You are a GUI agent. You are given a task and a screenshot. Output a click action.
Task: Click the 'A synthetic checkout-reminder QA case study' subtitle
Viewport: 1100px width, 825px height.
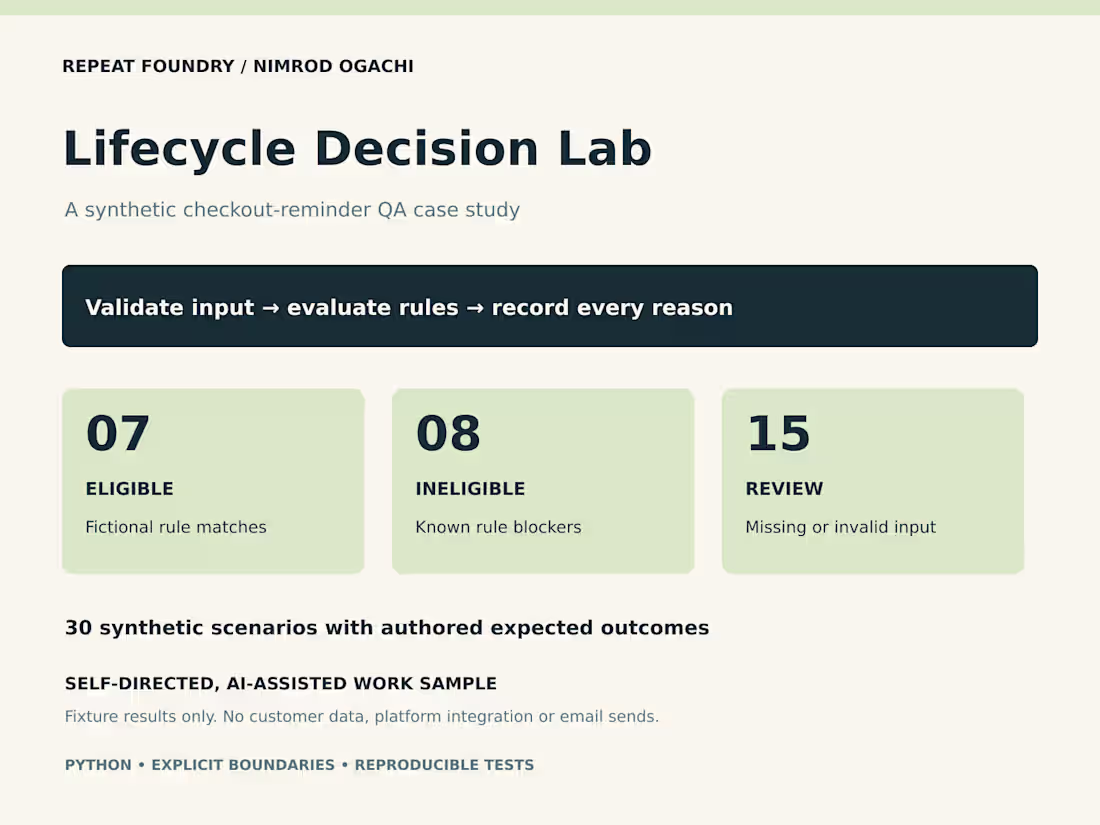292,210
